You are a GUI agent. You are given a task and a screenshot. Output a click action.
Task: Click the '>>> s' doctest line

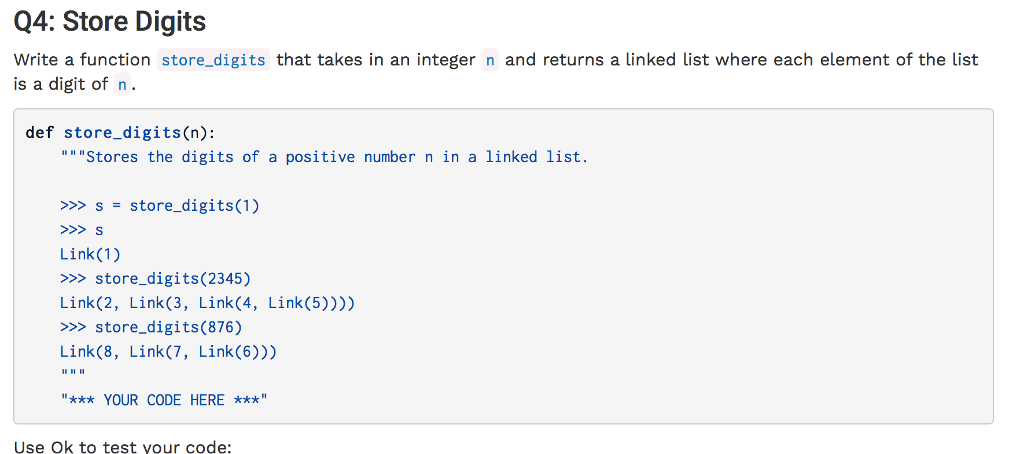82,230
